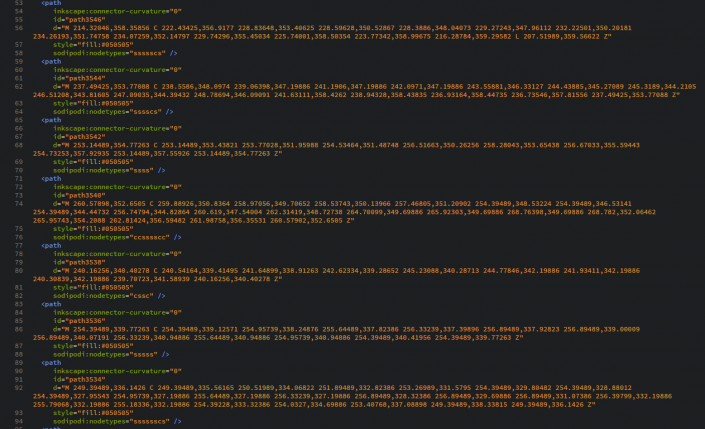Click the id="path3542" attribute line
This screenshot has height=429, width=705.
[79, 136]
